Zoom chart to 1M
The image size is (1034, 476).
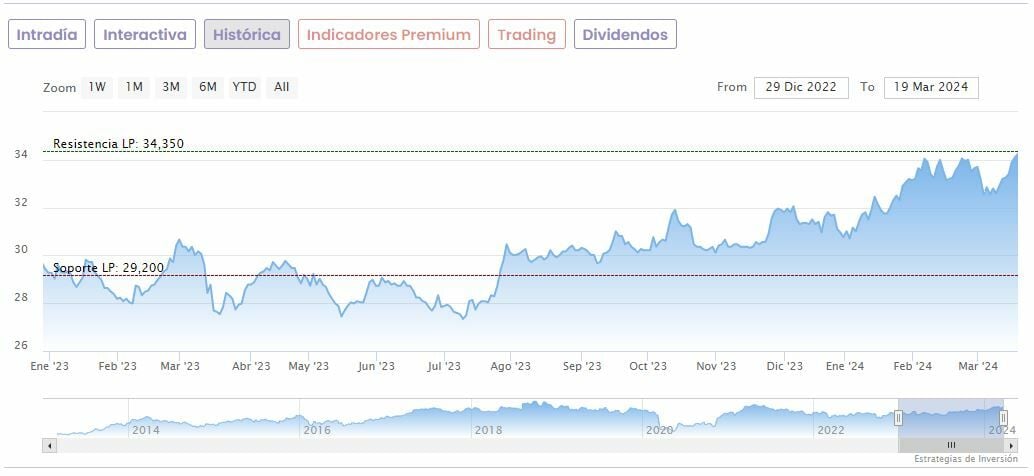click(x=134, y=87)
